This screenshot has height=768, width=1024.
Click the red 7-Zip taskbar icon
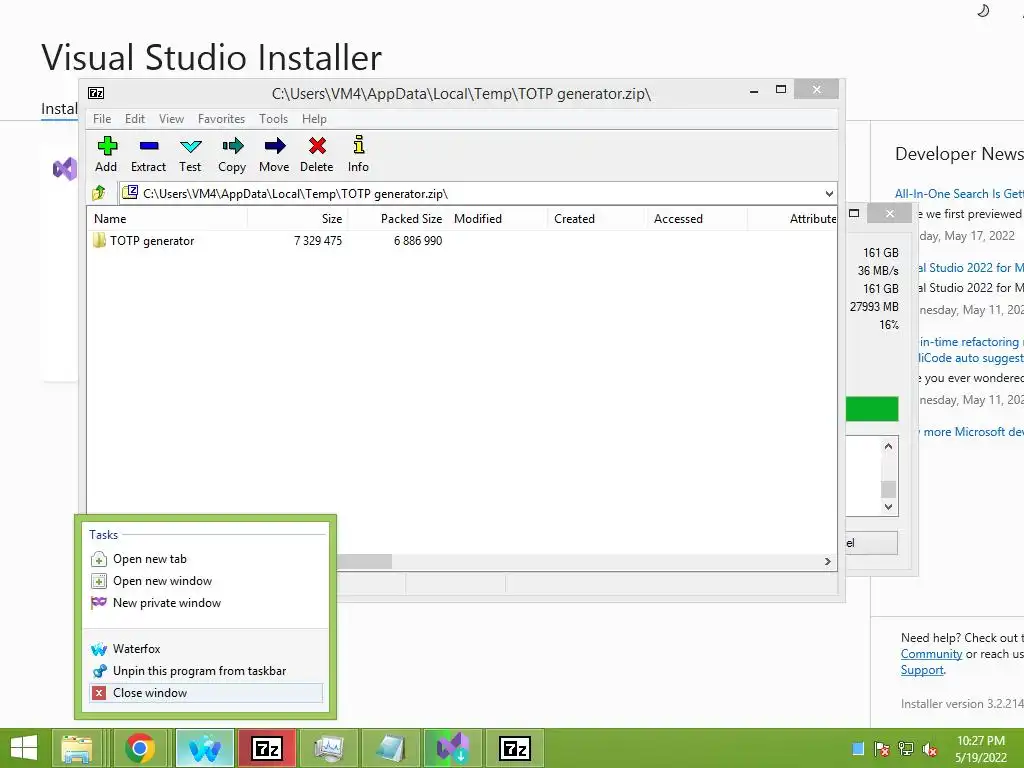click(x=267, y=748)
